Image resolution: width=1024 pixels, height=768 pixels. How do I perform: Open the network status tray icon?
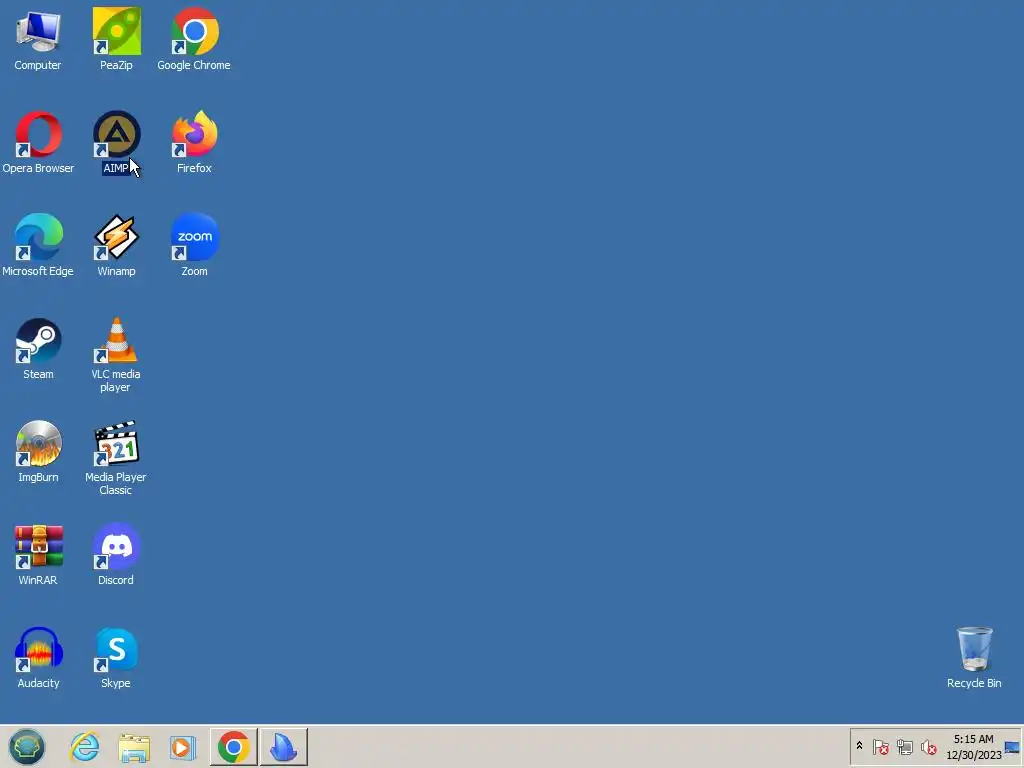(904, 746)
